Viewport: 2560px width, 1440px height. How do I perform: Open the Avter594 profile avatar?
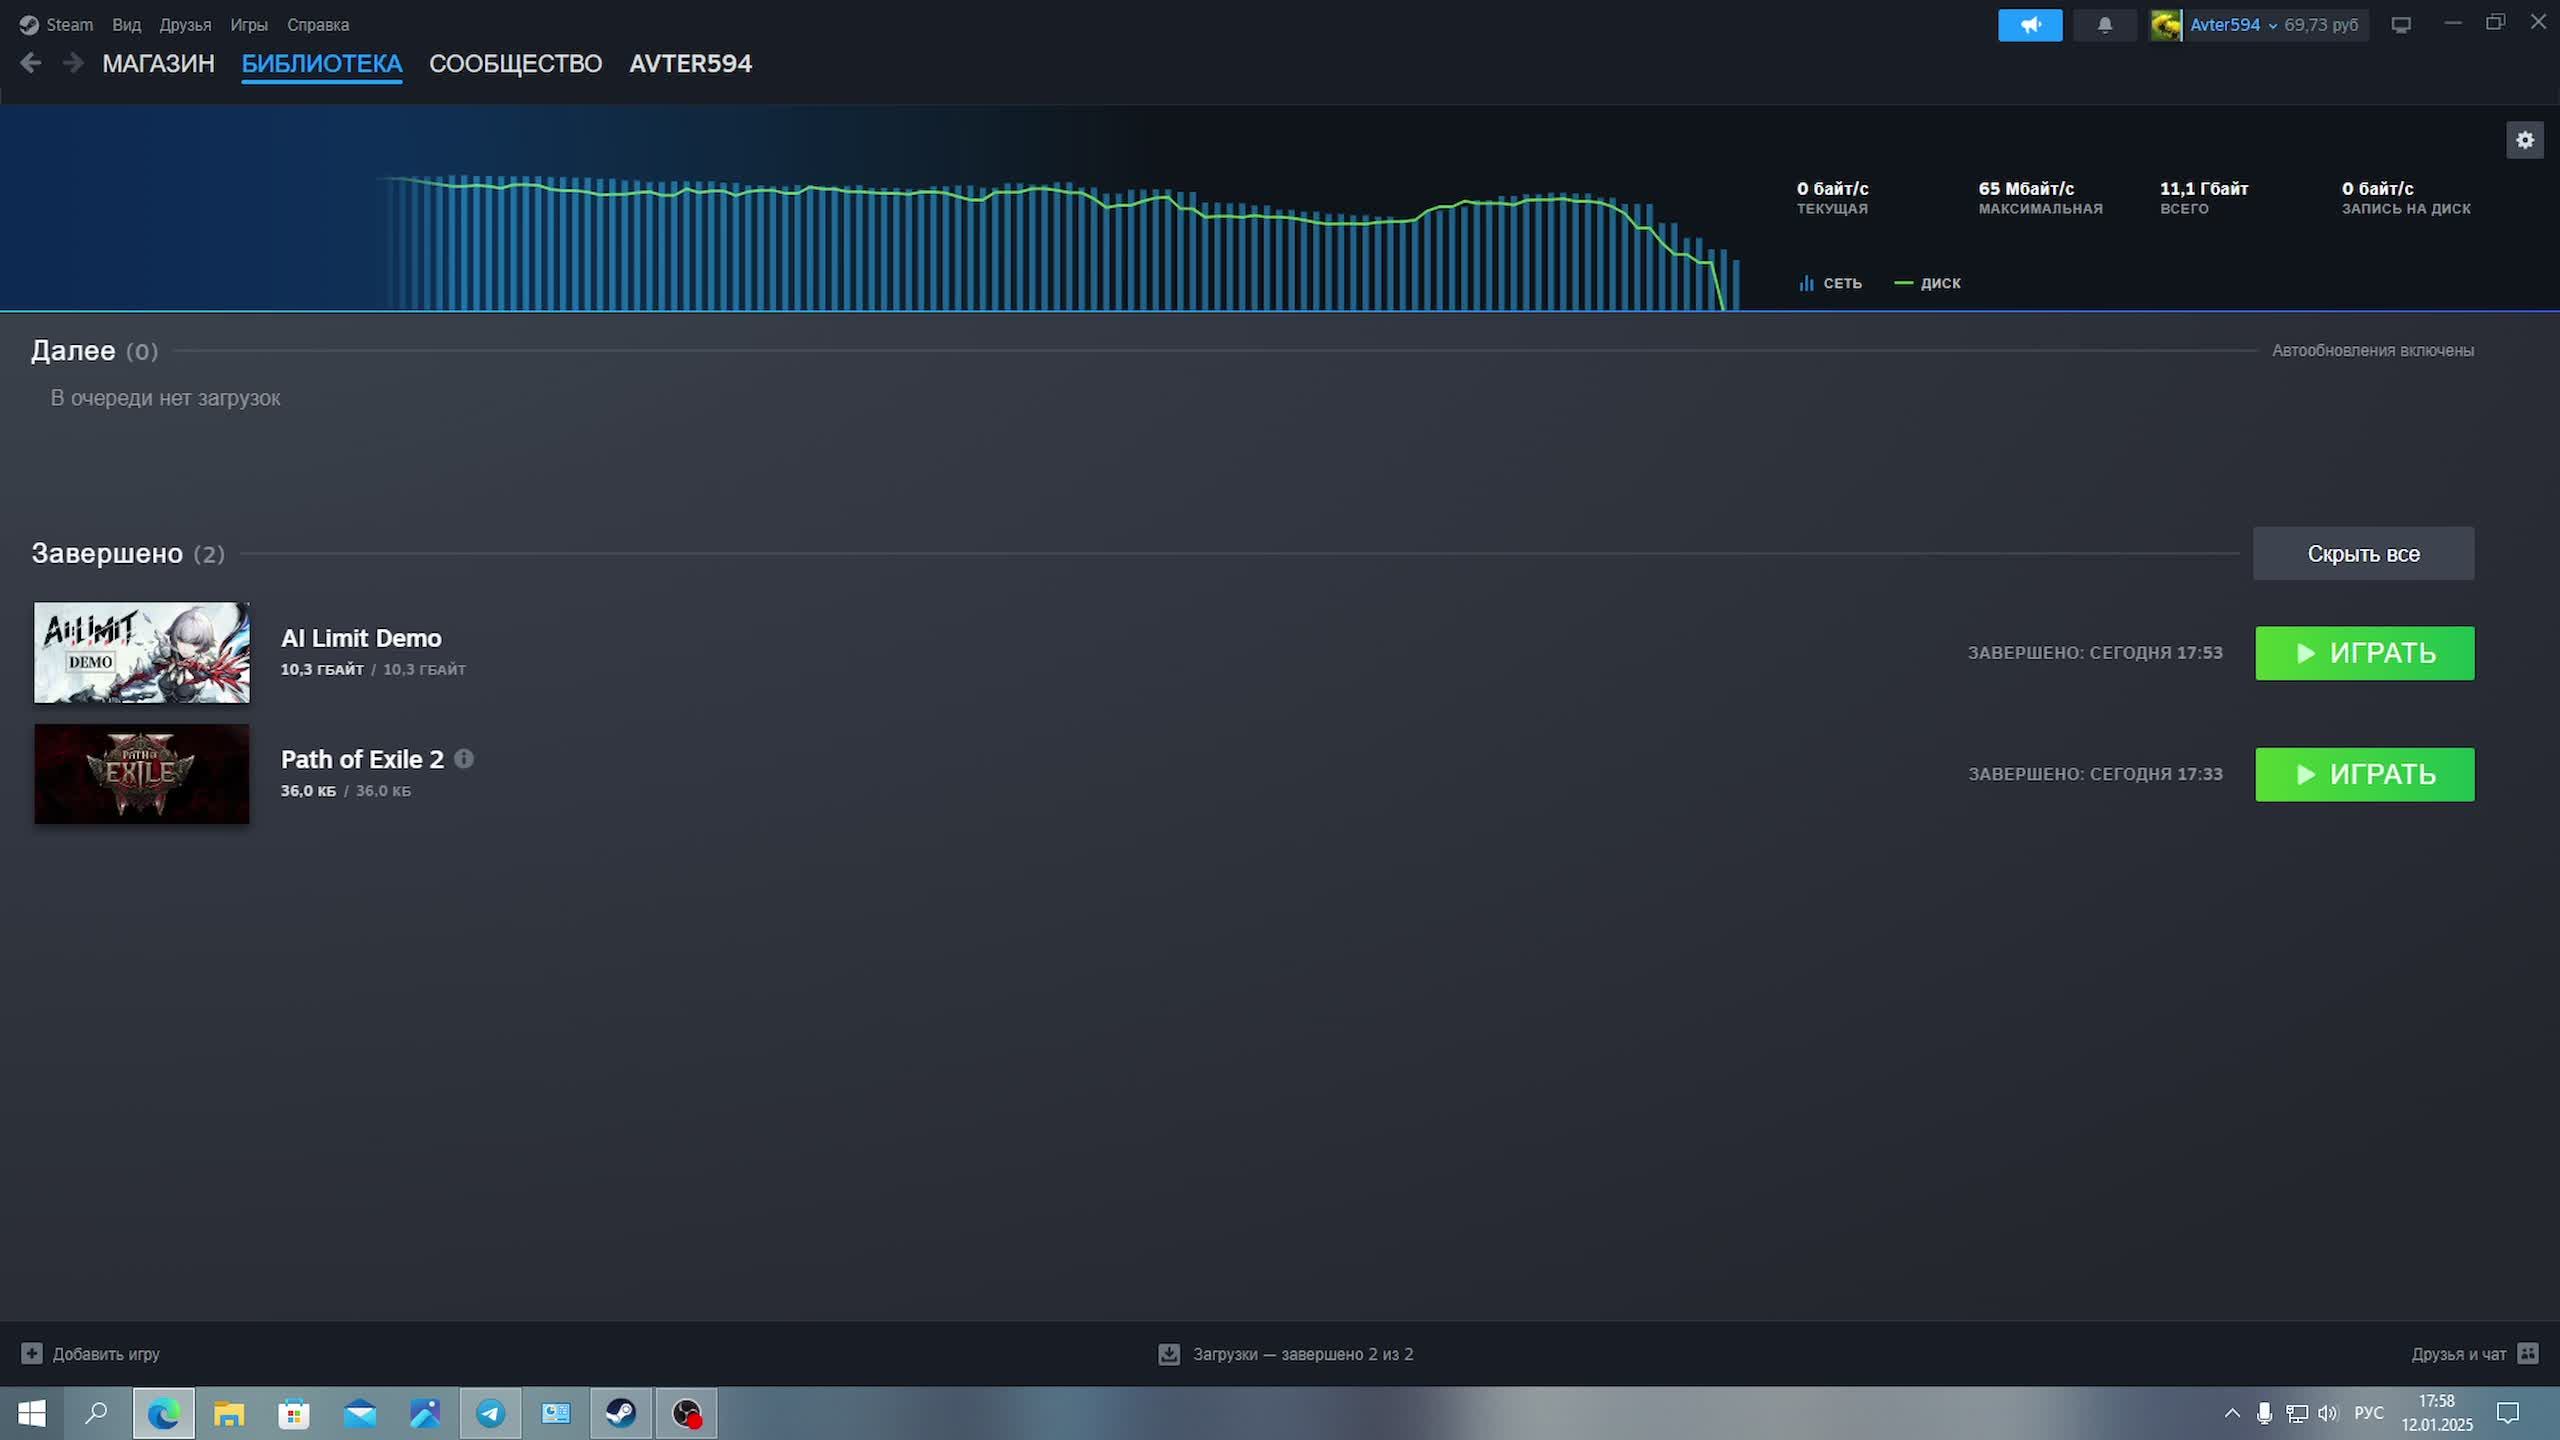pos(2166,25)
